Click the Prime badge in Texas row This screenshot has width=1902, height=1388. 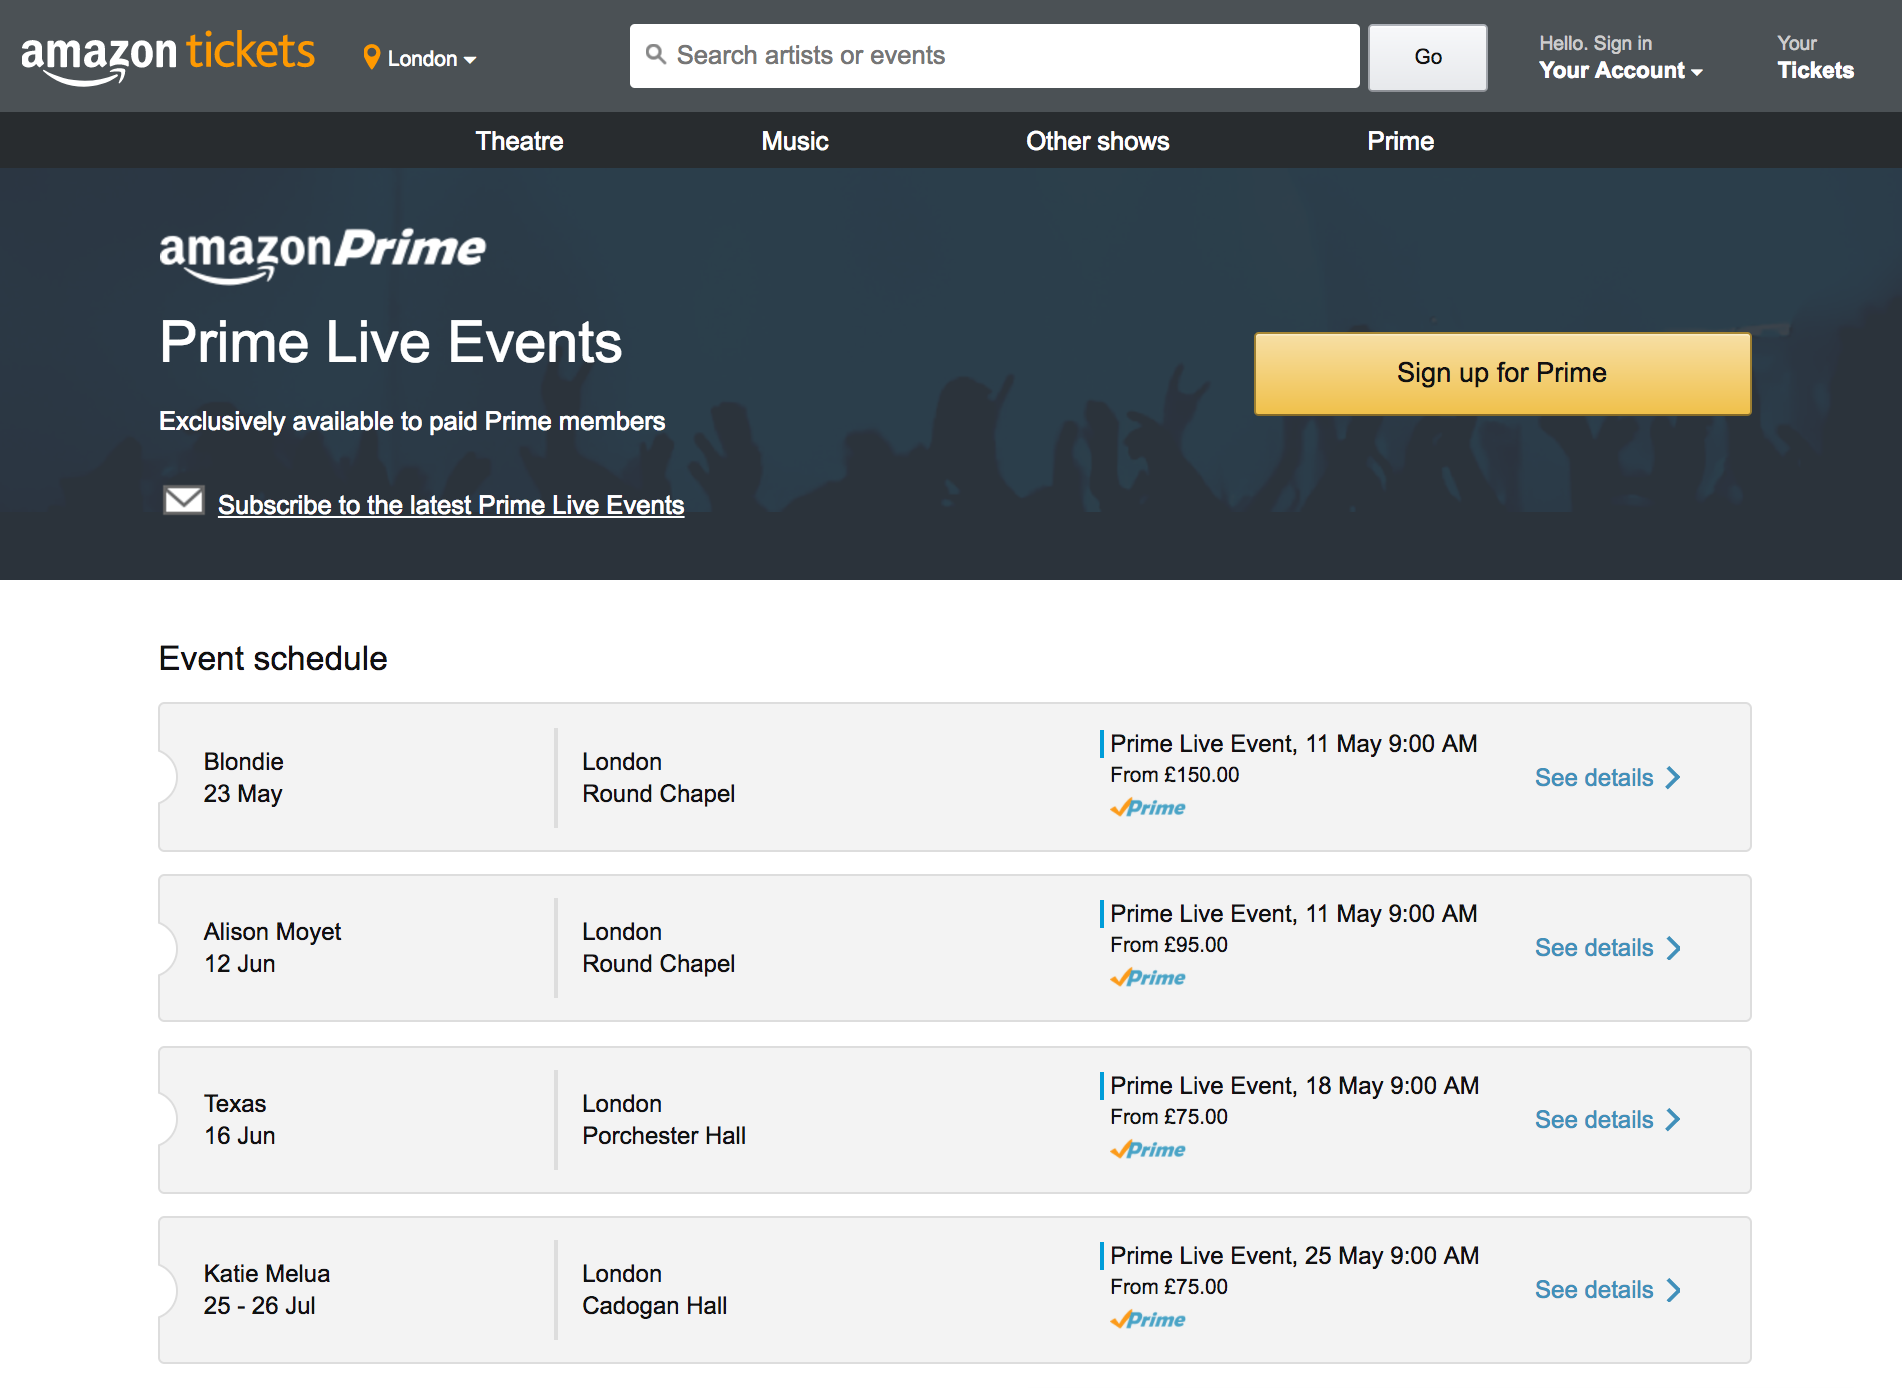(1148, 1150)
